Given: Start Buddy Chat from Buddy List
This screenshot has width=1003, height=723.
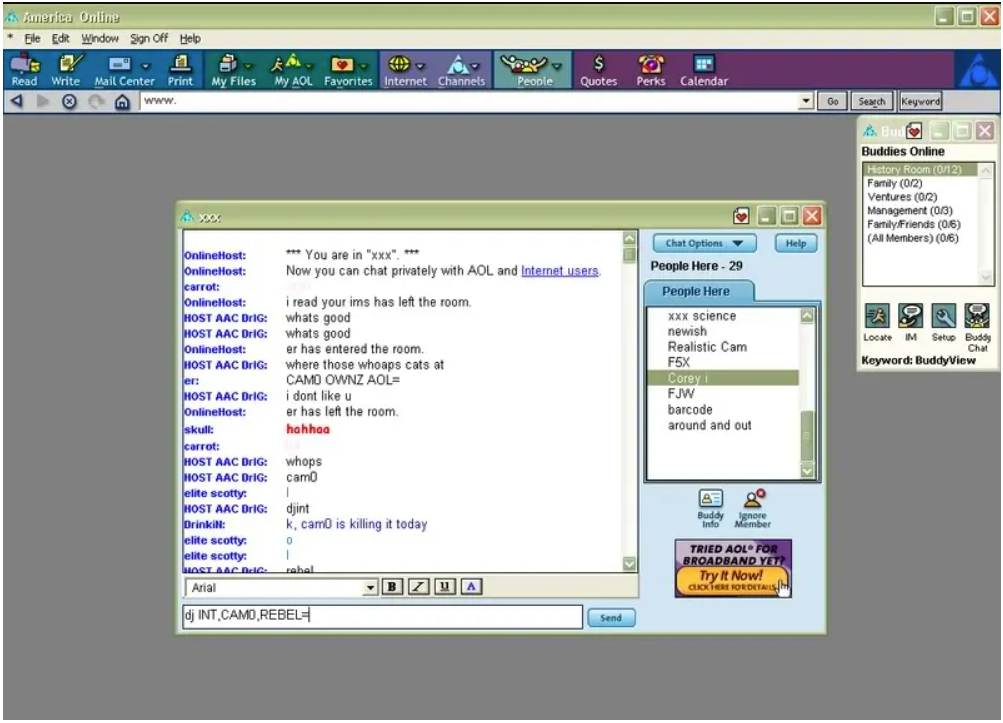Looking at the screenshot, I should coord(977,328).
